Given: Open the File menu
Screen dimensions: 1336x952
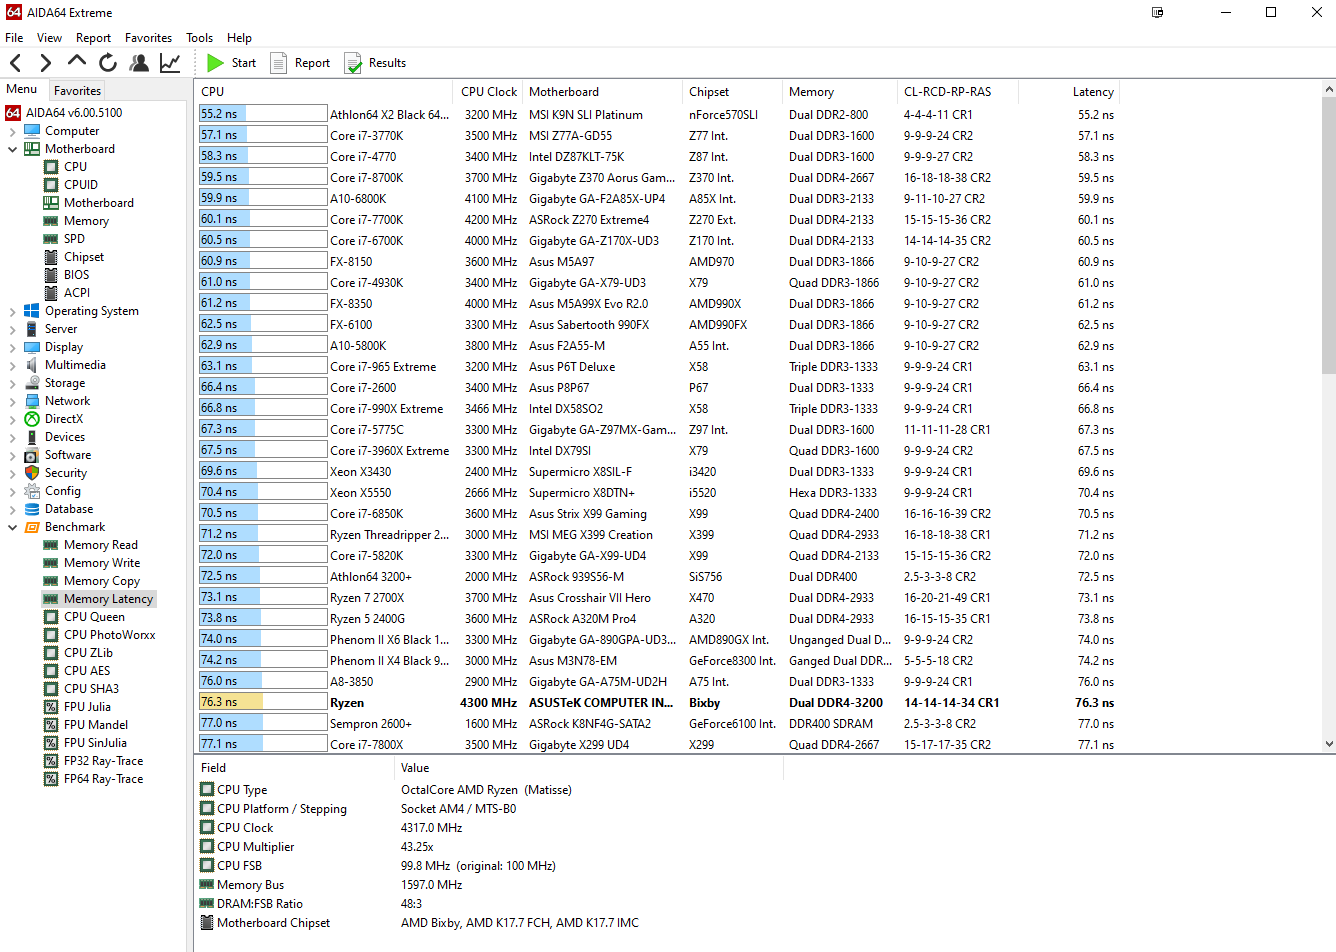Looking at the screenshot, I should tap(14, 38).
